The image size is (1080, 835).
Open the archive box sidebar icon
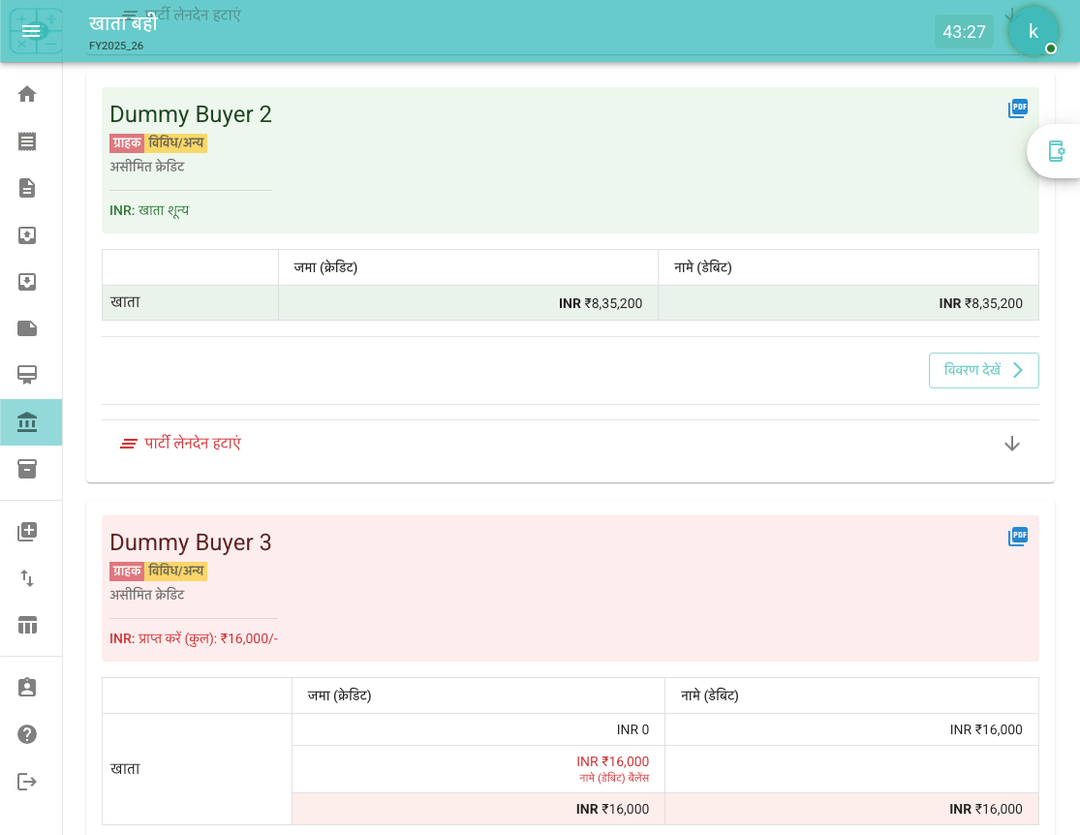tap(27, 469)
